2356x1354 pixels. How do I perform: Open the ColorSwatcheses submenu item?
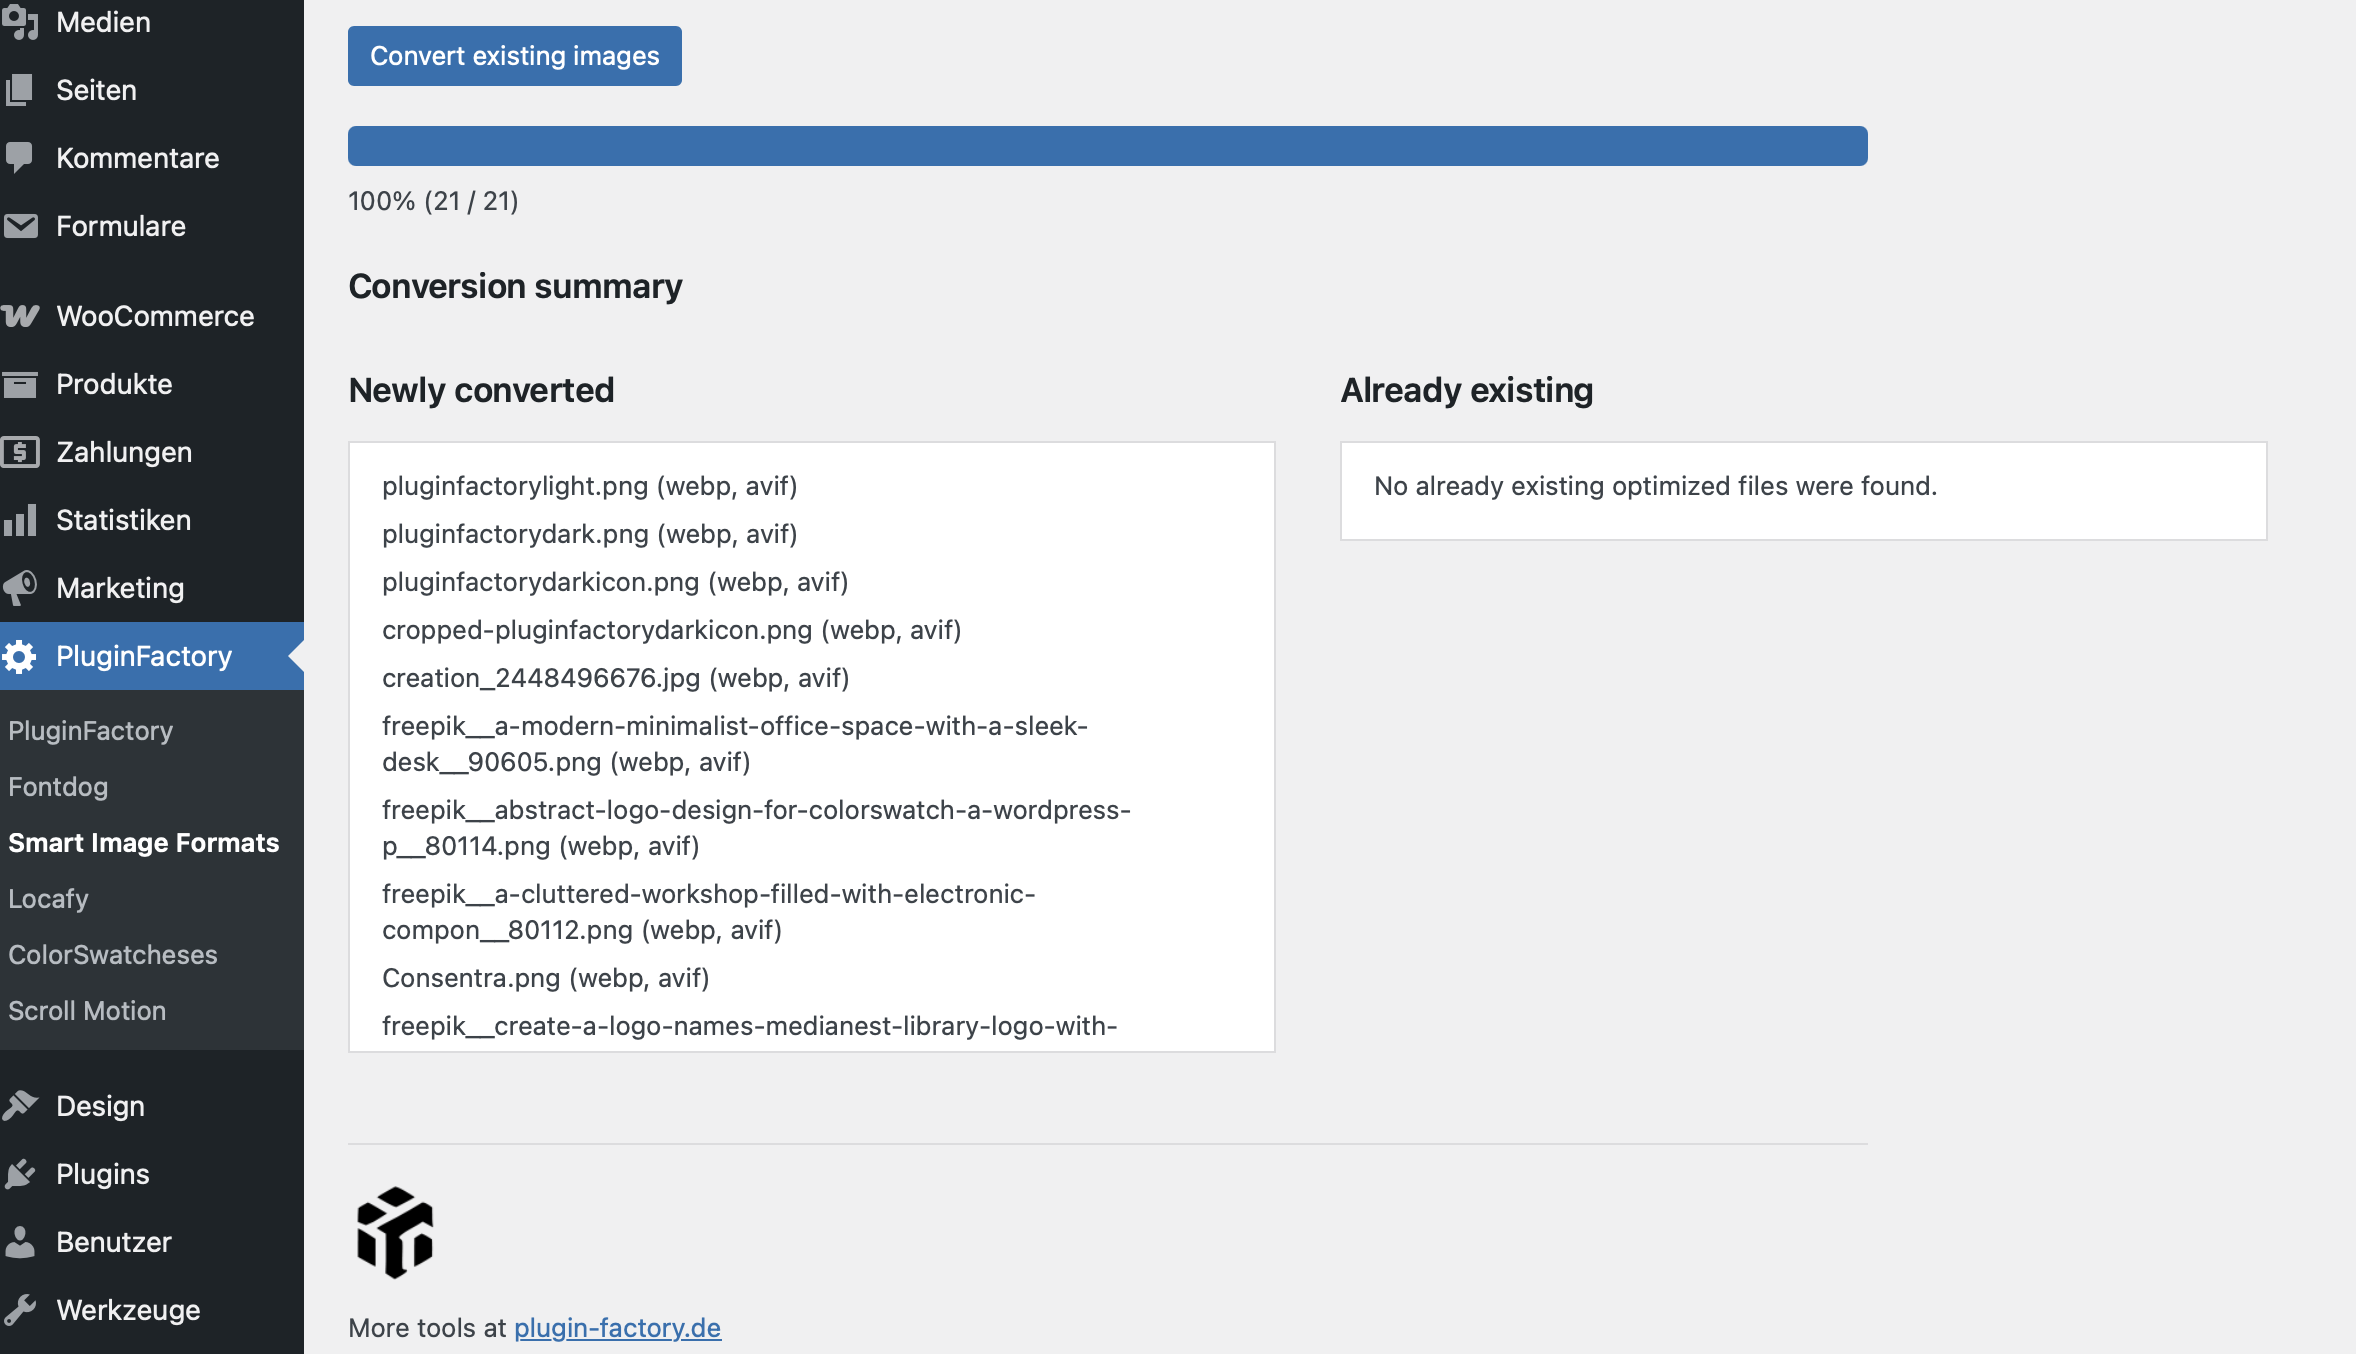(x=112, y=955)
